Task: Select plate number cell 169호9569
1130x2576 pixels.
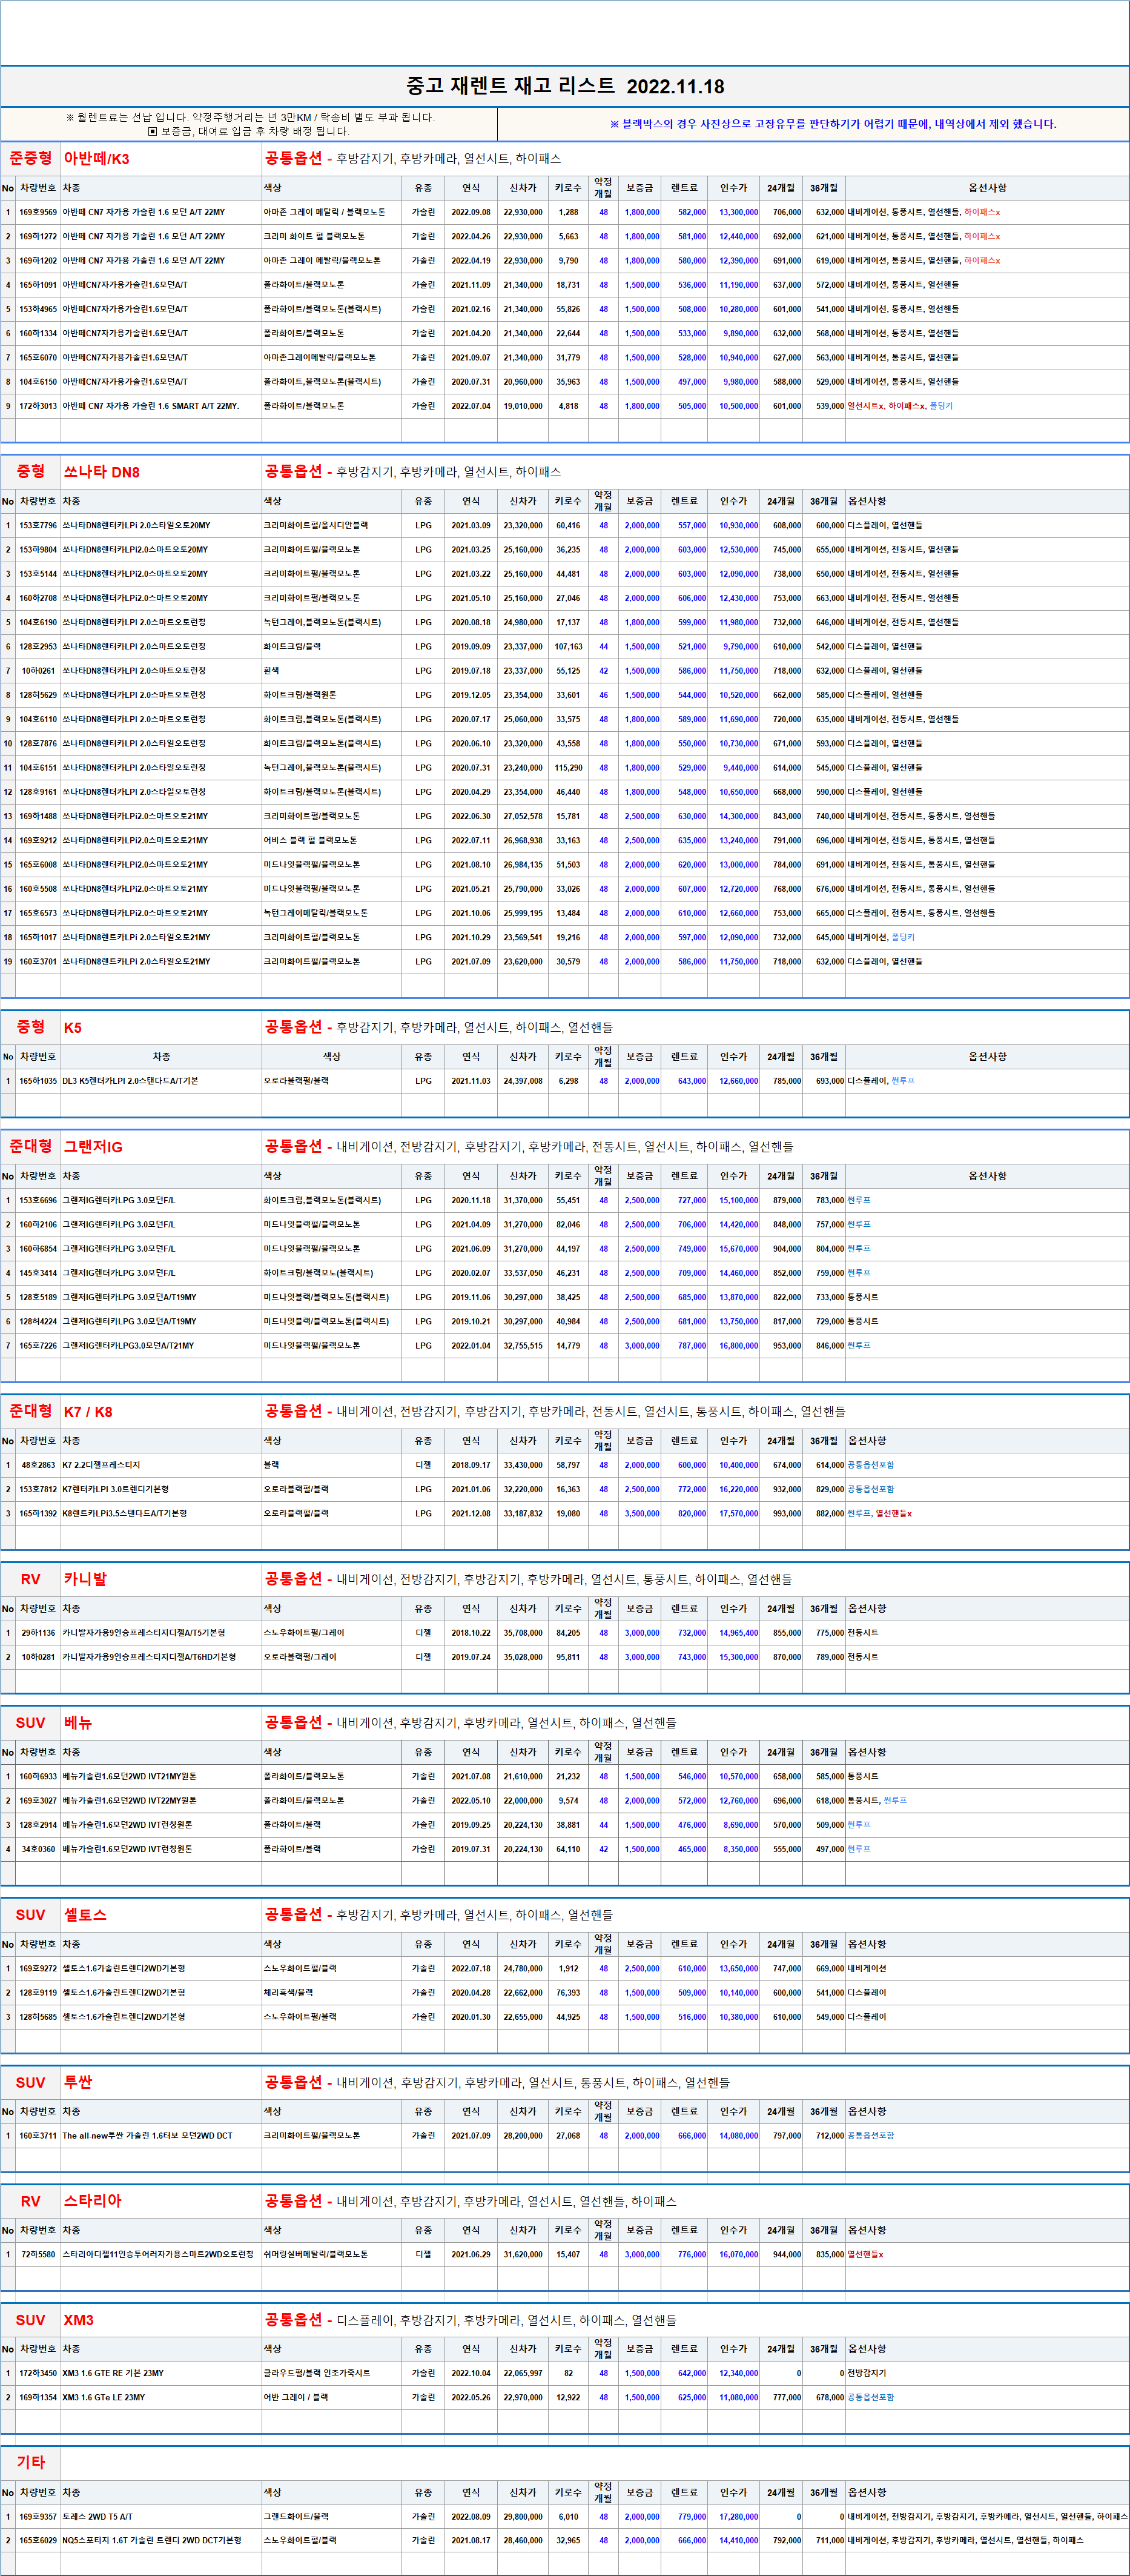Action: (38, 212)
